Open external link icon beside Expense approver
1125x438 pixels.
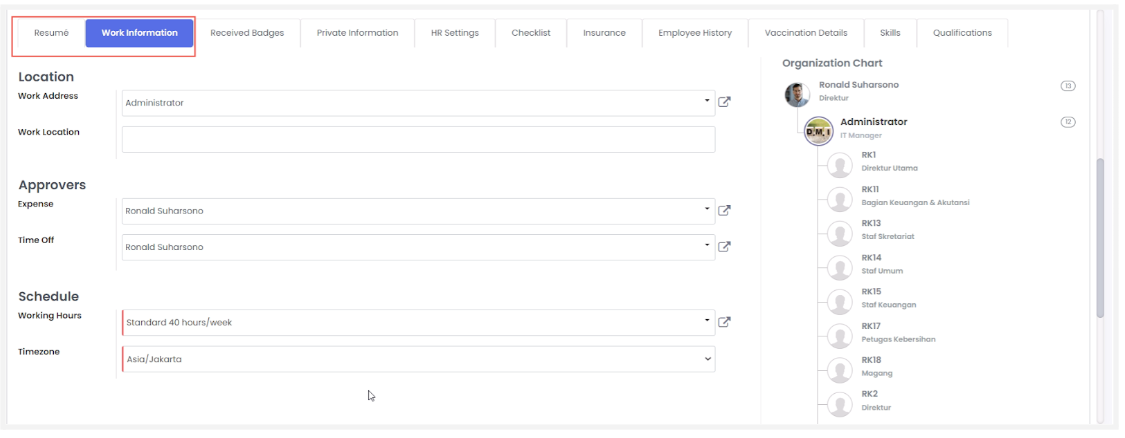tap(725, 210)
